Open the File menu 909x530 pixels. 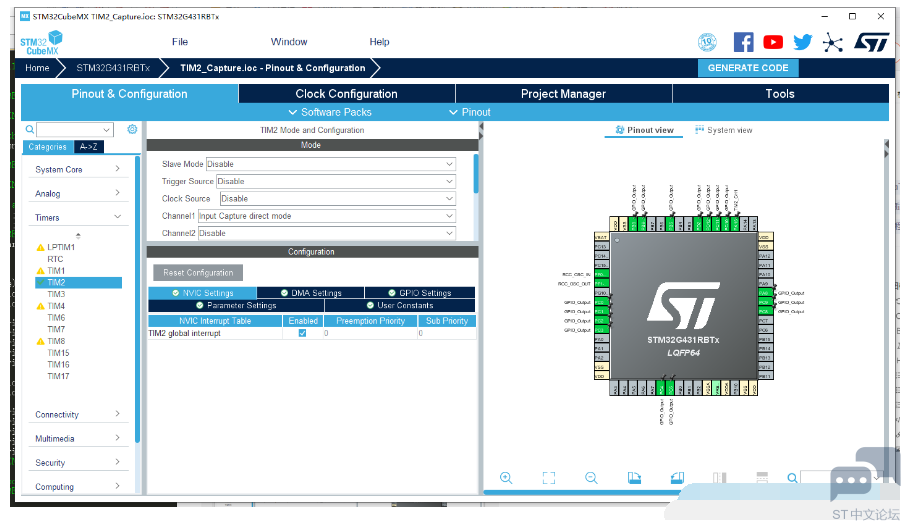coord(180,42)
